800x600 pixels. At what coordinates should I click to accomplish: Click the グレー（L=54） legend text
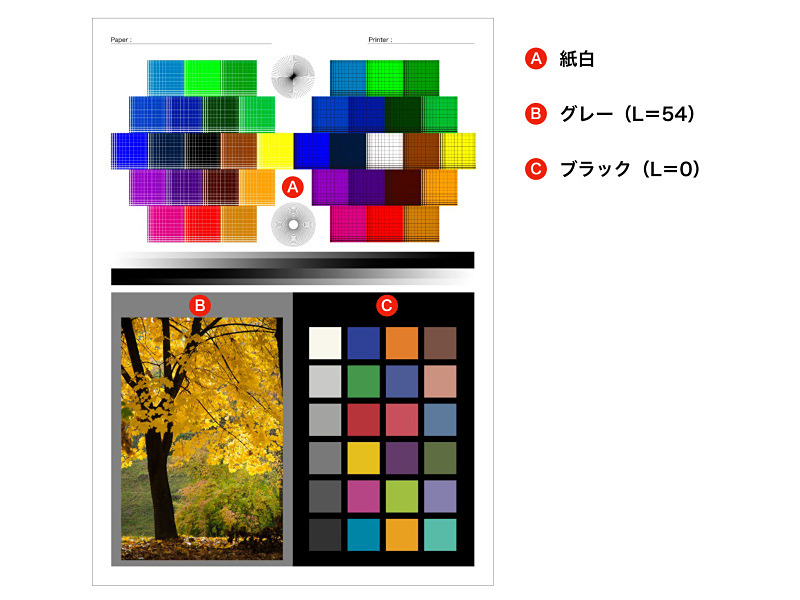pyautogui.click(x=627, y=114)
